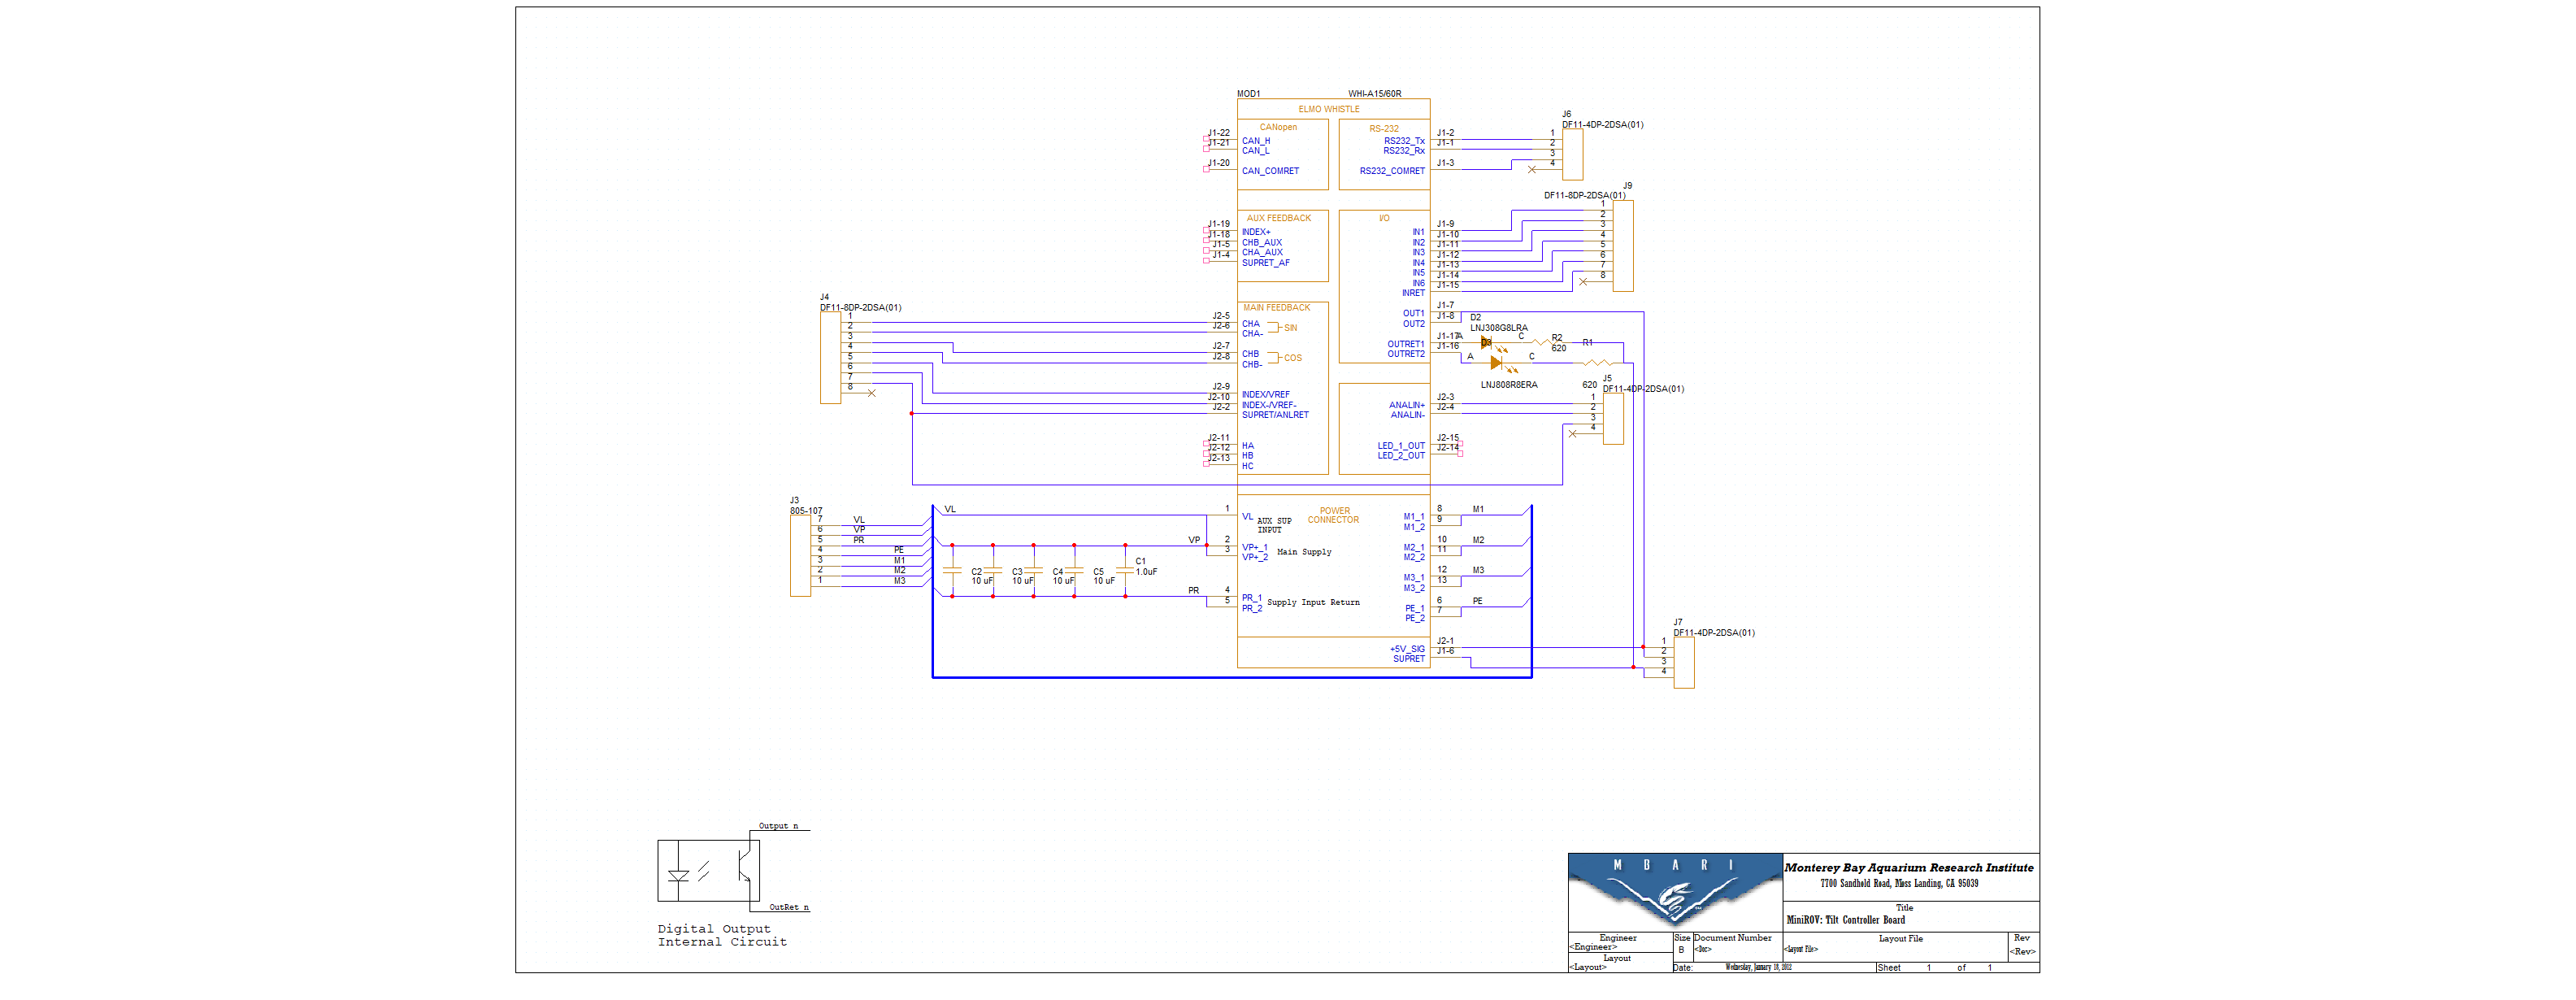Screen dimensions: 2576x1000
Task: Select the R1 resistor symbol
Action: point(1597,363)
